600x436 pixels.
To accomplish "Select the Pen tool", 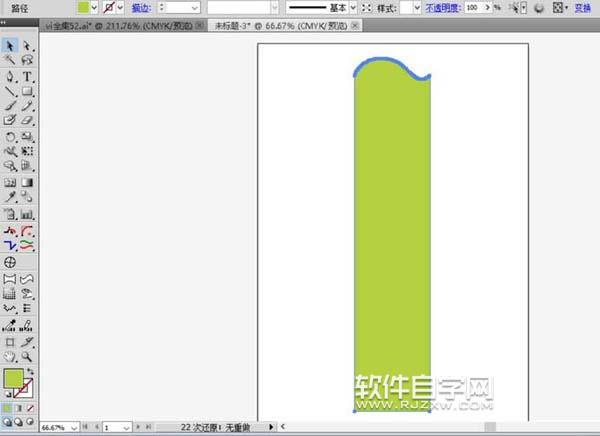I will click(10, 77).
